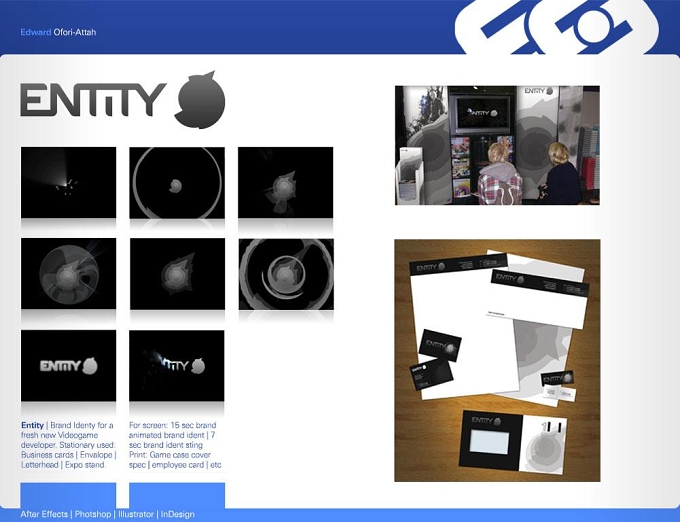Open the stationery mockup image on wood

(497, 360)
